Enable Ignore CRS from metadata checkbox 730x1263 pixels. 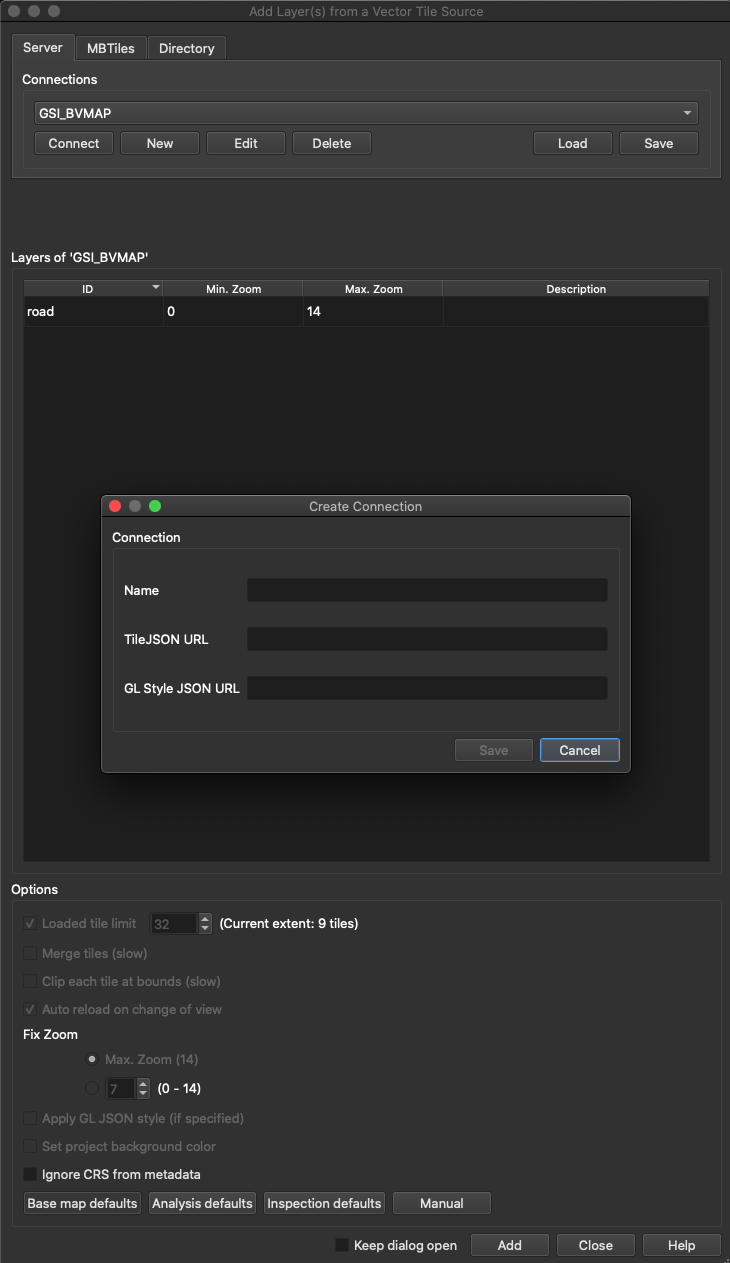click(30, 1174)
